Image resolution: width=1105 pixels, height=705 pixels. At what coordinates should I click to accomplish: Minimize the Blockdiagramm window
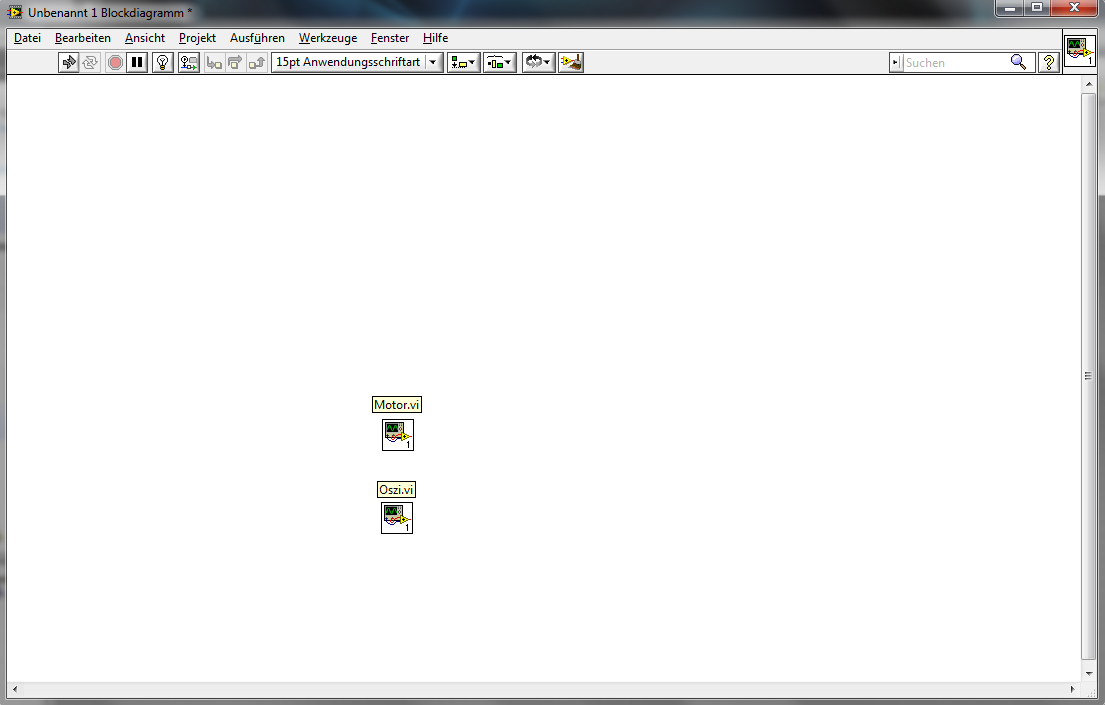coord(1010,8)
